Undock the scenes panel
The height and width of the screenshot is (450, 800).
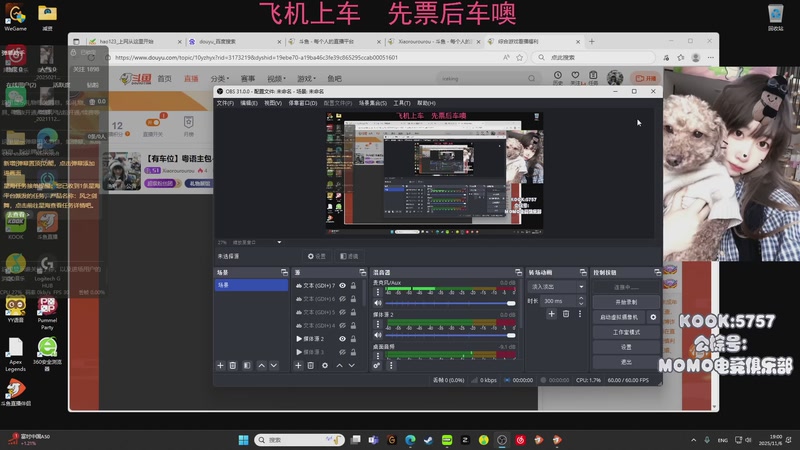click(x=284, y=272)
